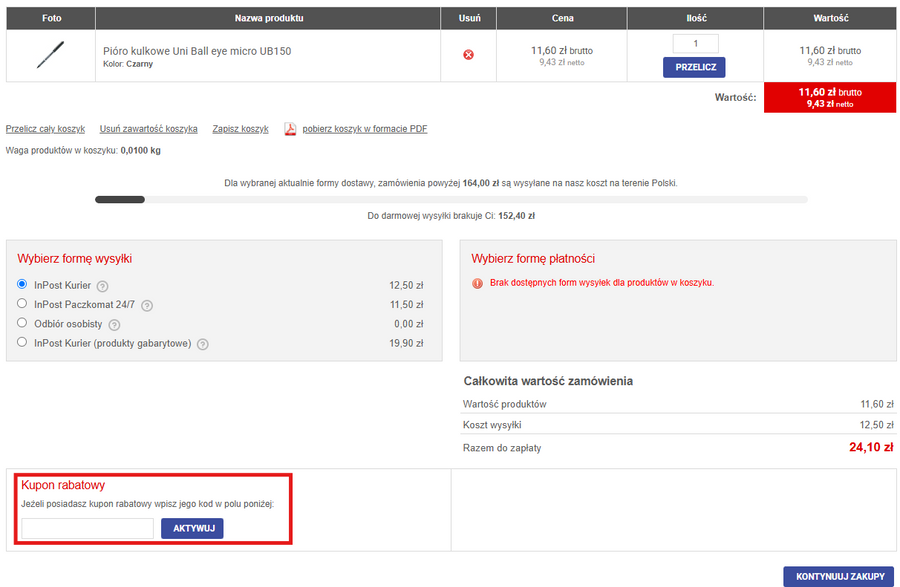Click KONTYNUUJ ZAKUPY button
This screenshot has height=587, width=900.
[x=839, y=576]
